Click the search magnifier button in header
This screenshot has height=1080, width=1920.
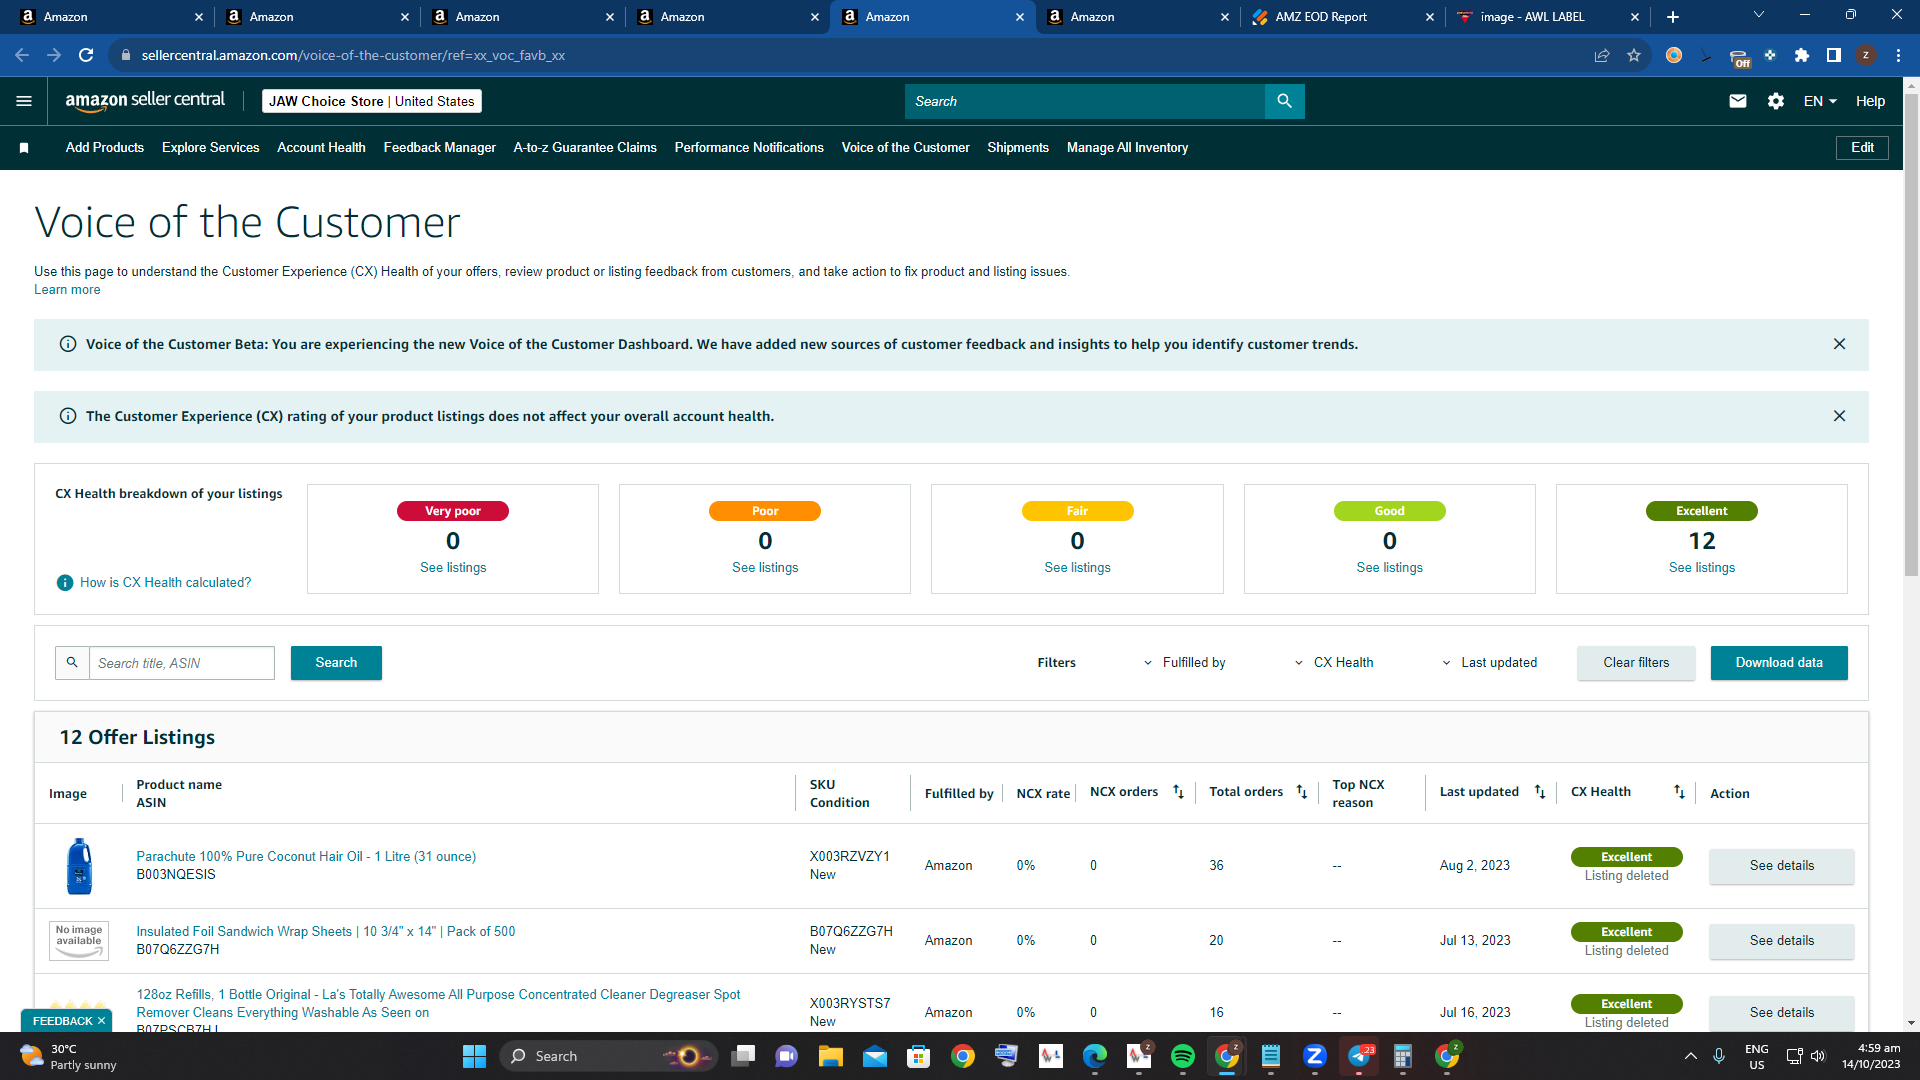1284,101
